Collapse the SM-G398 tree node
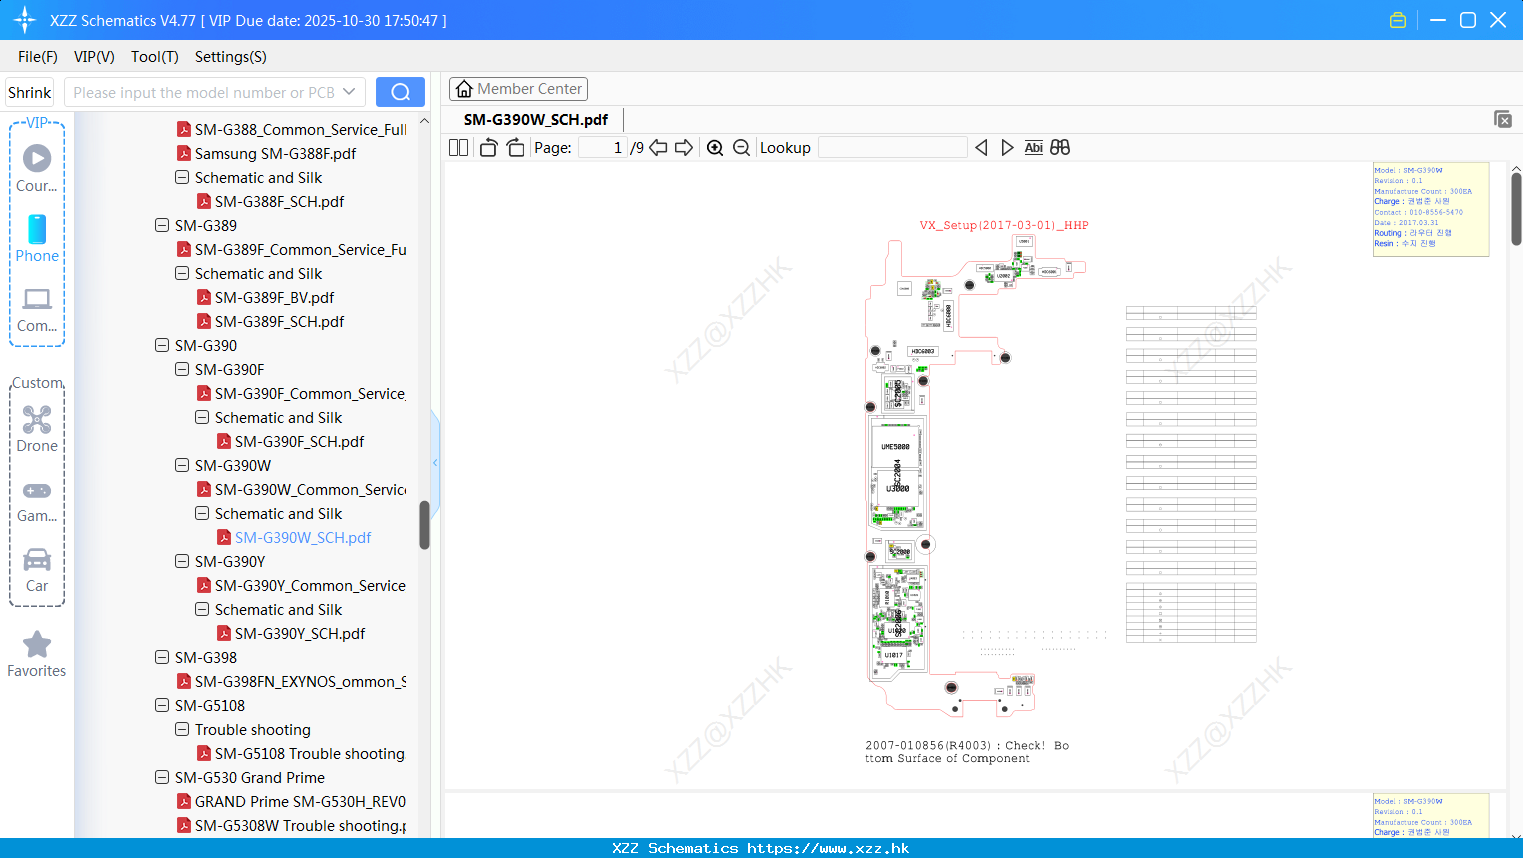The image size is (1523, 858). (162, 657)
